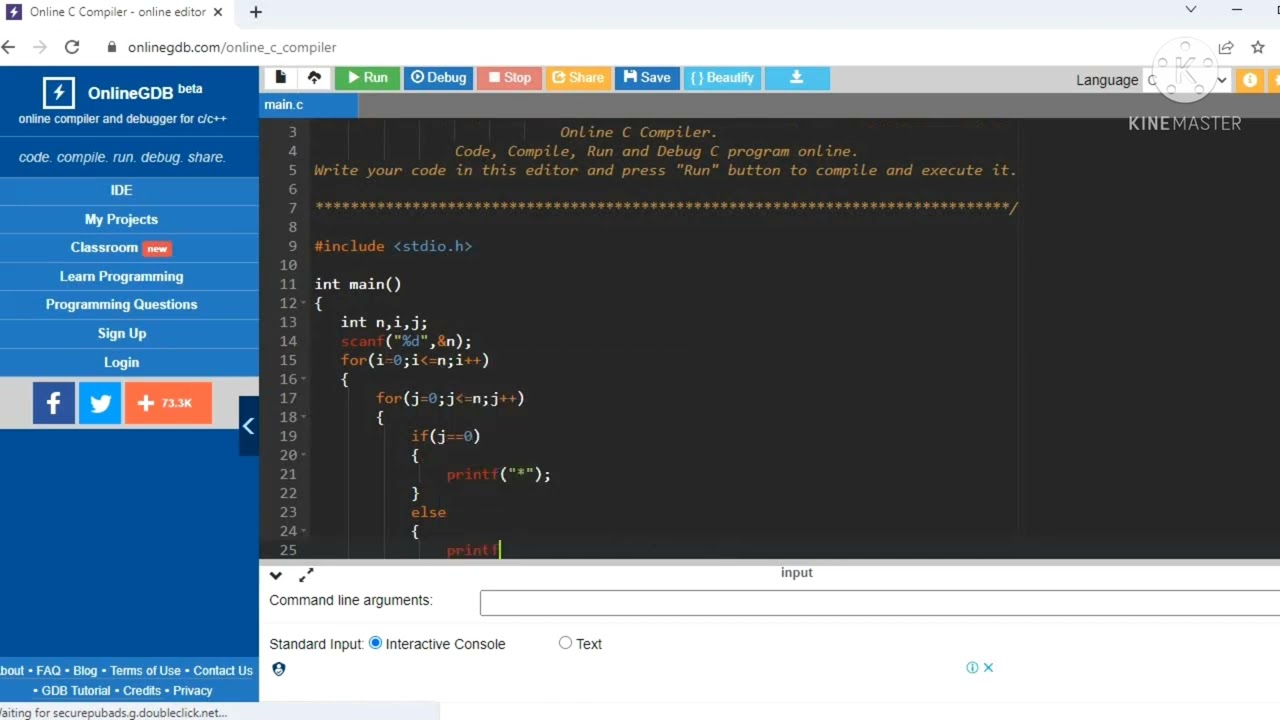Open Learn Programming link

point(122,276)
